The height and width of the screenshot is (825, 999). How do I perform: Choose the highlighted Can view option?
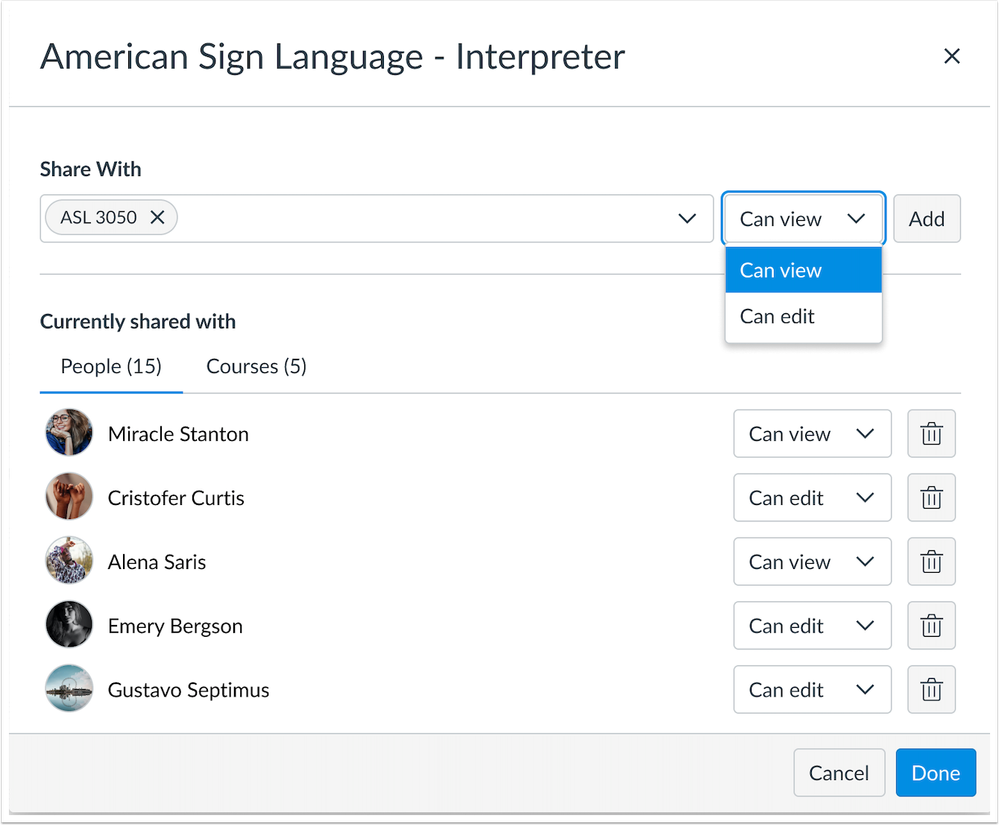click(x=803, y=270)
